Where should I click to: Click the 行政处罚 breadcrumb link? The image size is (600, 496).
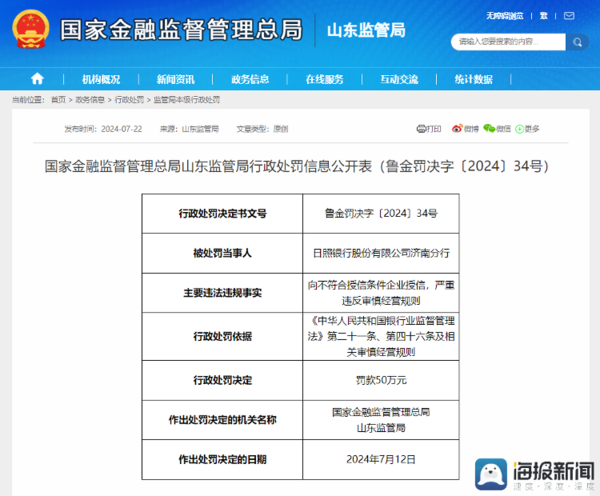point(129,100)
